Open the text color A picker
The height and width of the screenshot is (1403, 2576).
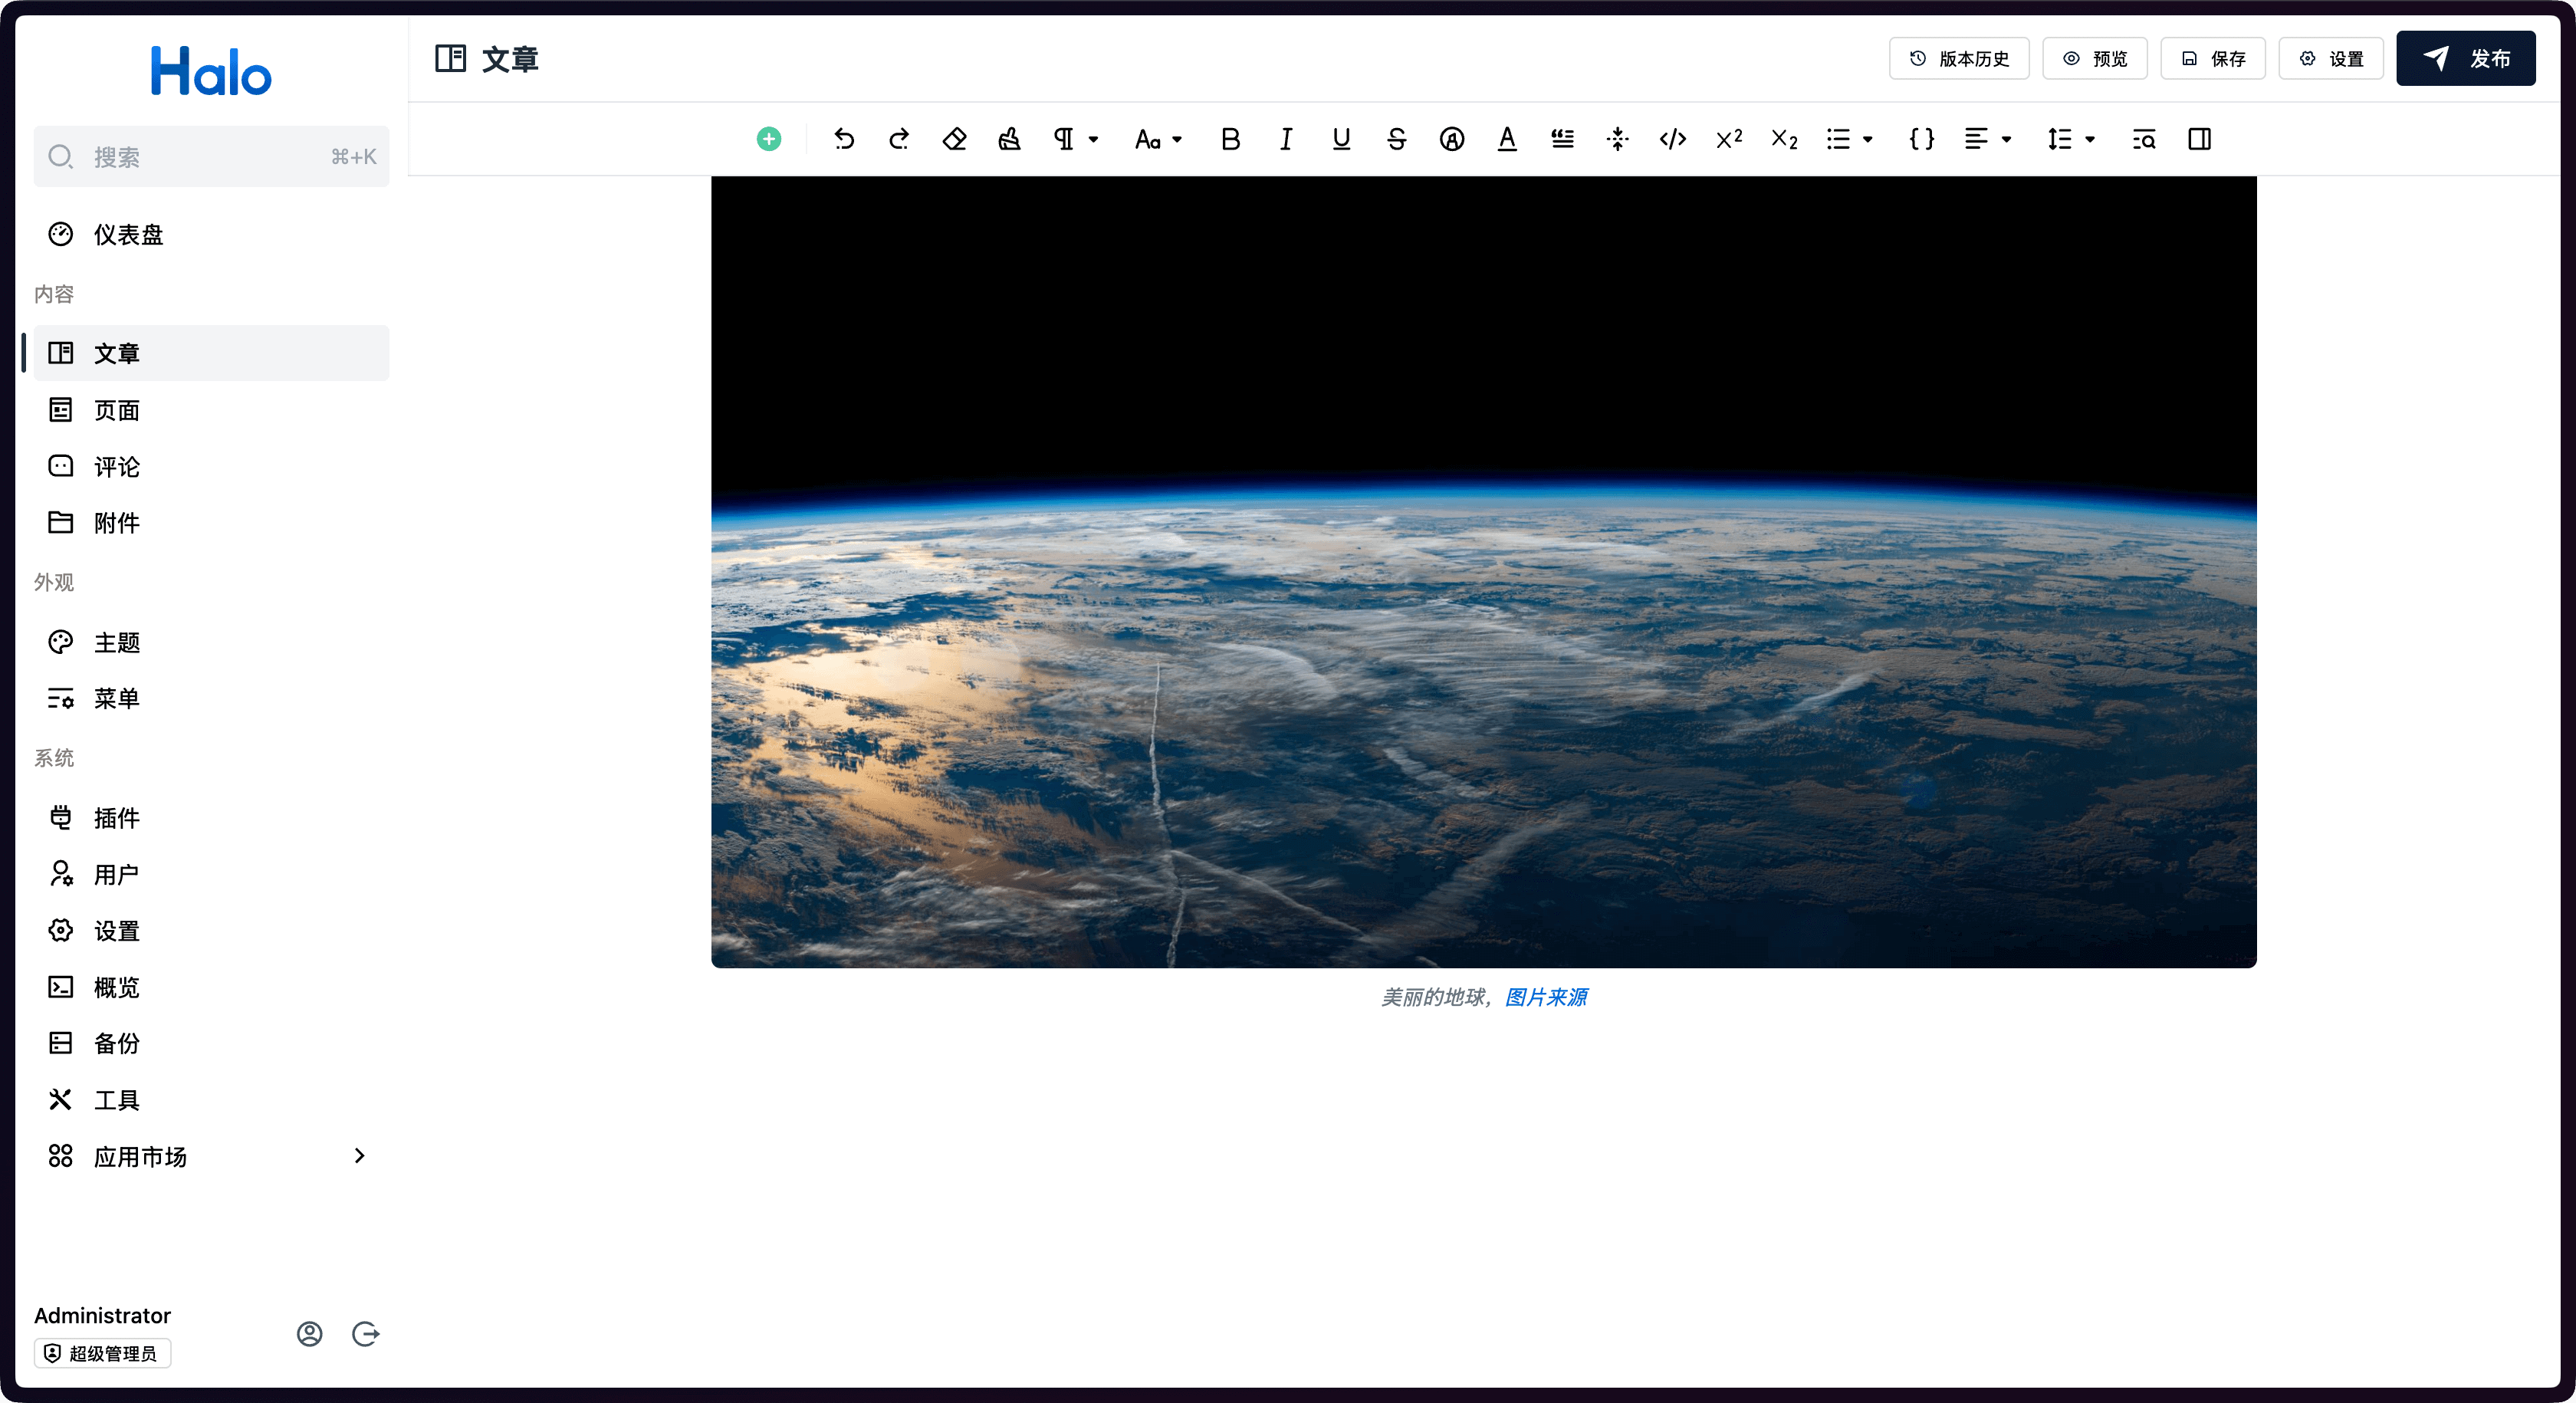pyautogui.click(x=1507, y=139)
